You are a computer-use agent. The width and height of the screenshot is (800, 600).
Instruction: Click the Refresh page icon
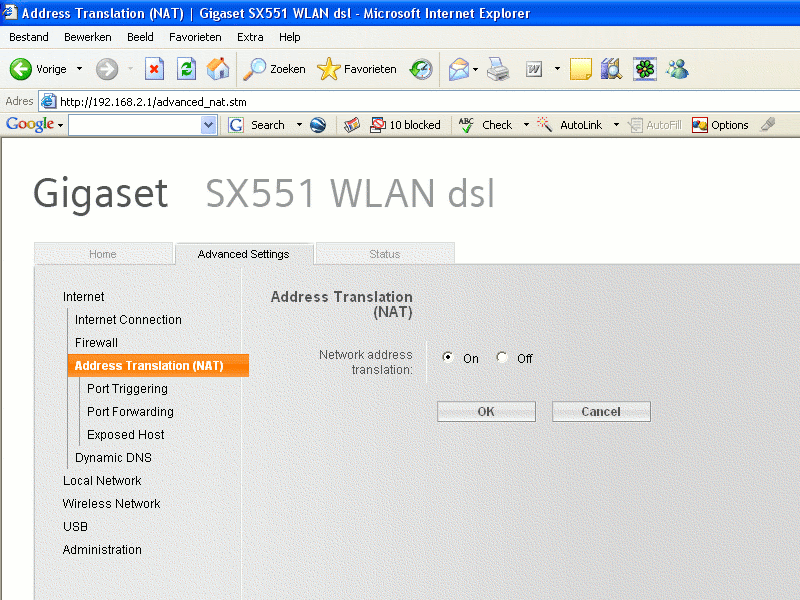[186, 69]
